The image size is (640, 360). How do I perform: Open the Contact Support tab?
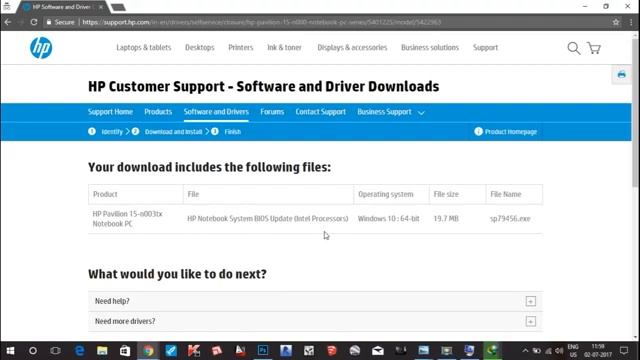(320, 112)
